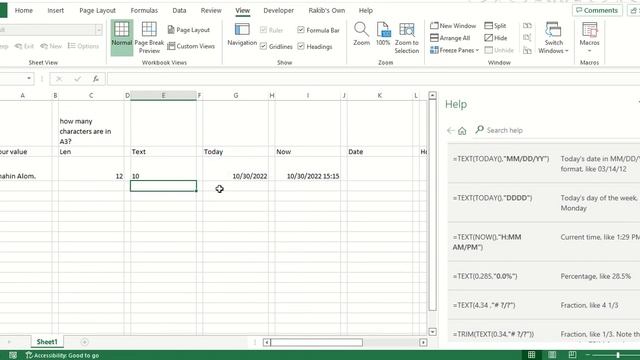This screenshot has height=360, width=640.
Task: Open the Rakib's Own tab
Action: [327, 10]
